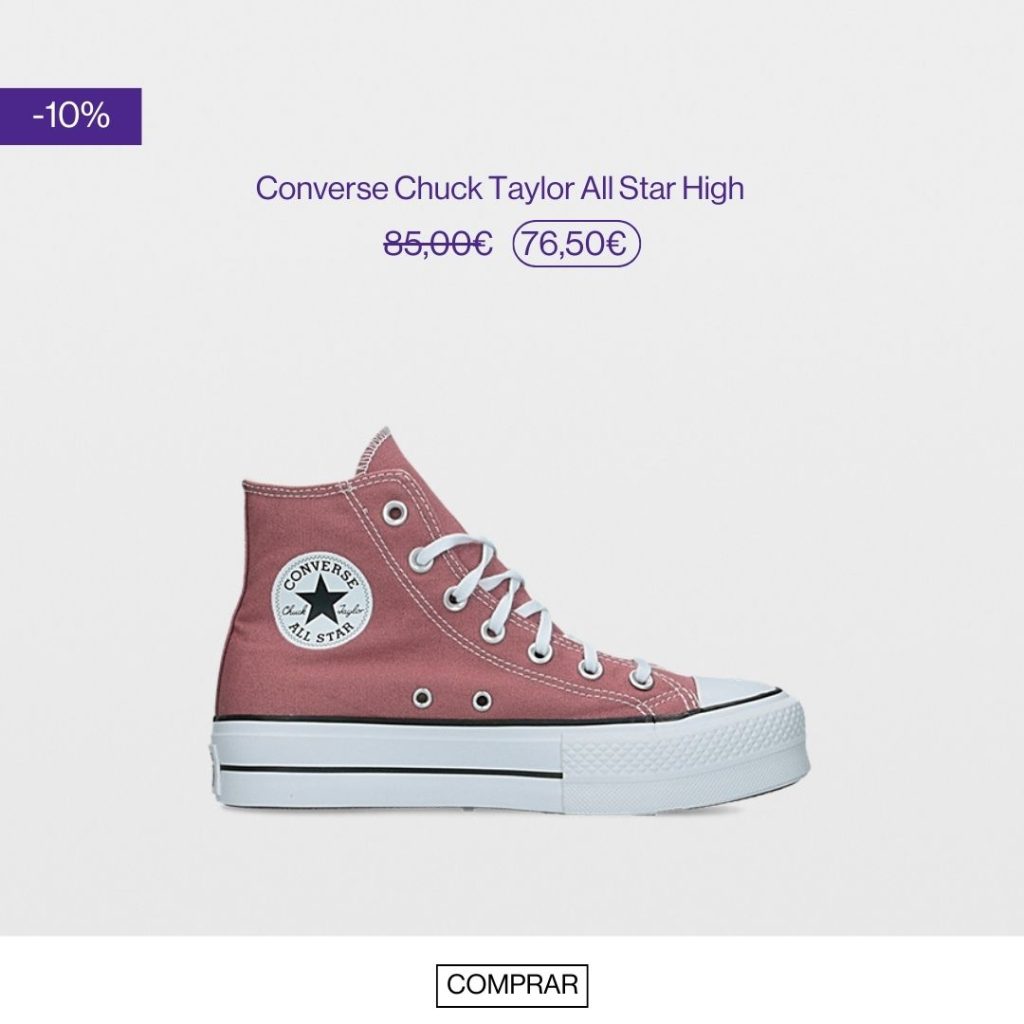1024x1024 pixels.
Task: Click the right side ventilation eyelet
Action: point(482,701)
